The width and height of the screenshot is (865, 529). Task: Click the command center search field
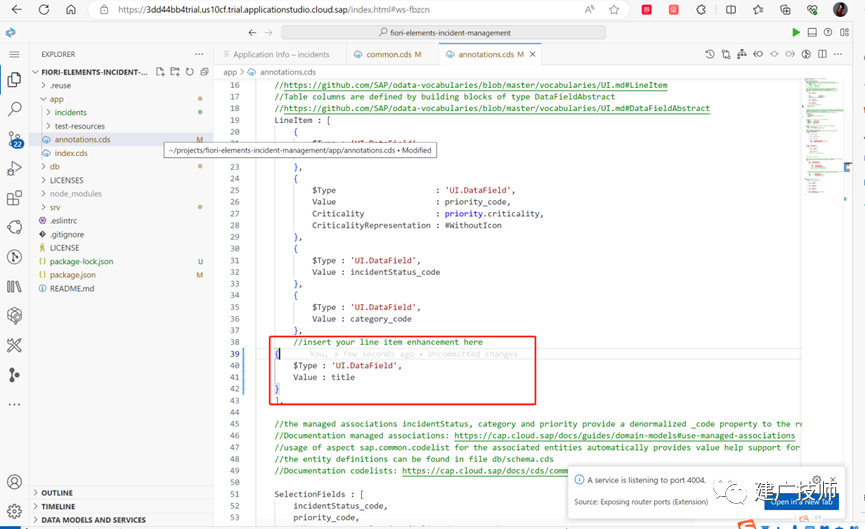click(444, 33)
